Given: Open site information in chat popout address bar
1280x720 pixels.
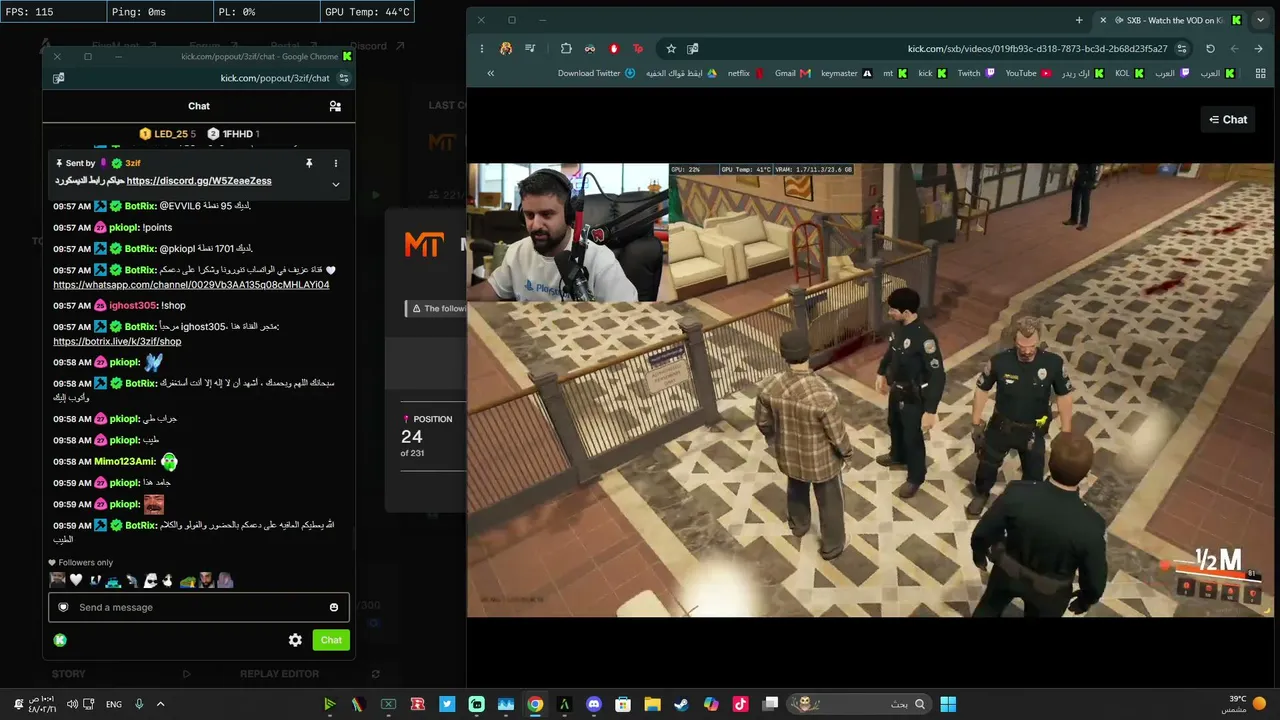Looking at the screenshot, I should coord(344,78).
